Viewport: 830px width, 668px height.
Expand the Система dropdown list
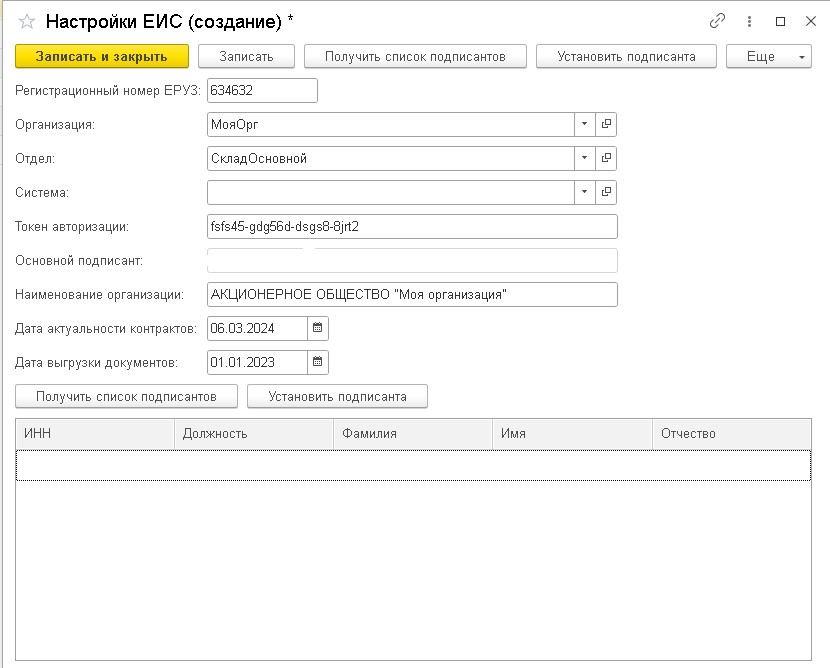pos(584,192)
